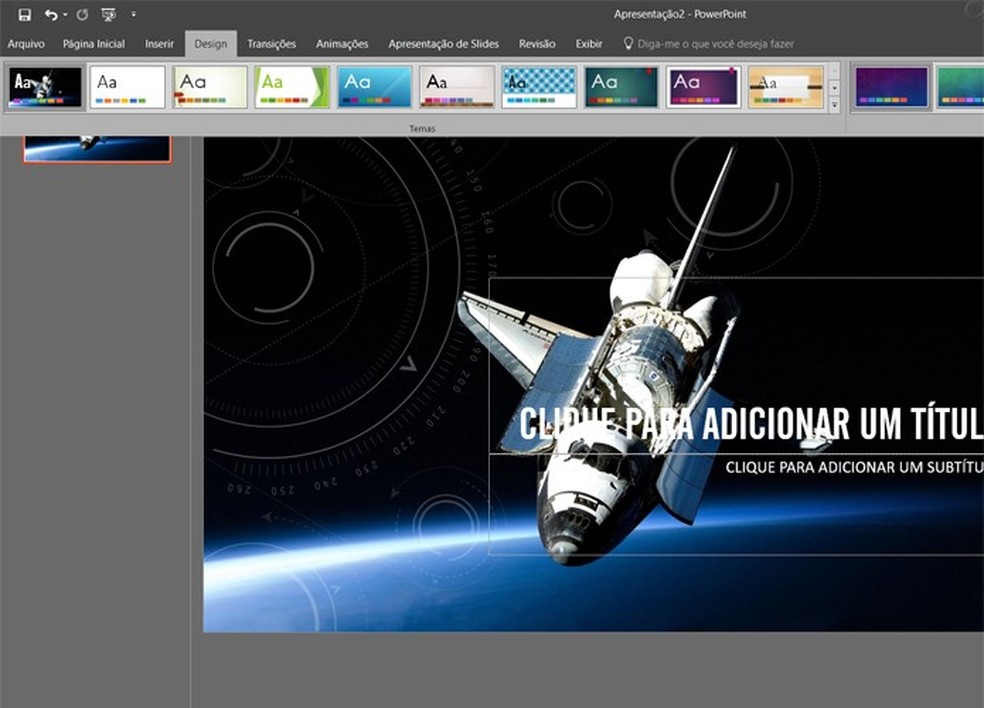
Task: Click 'Diga-me o que você deseja fazer' search box
Action: [x=715, y=44]
